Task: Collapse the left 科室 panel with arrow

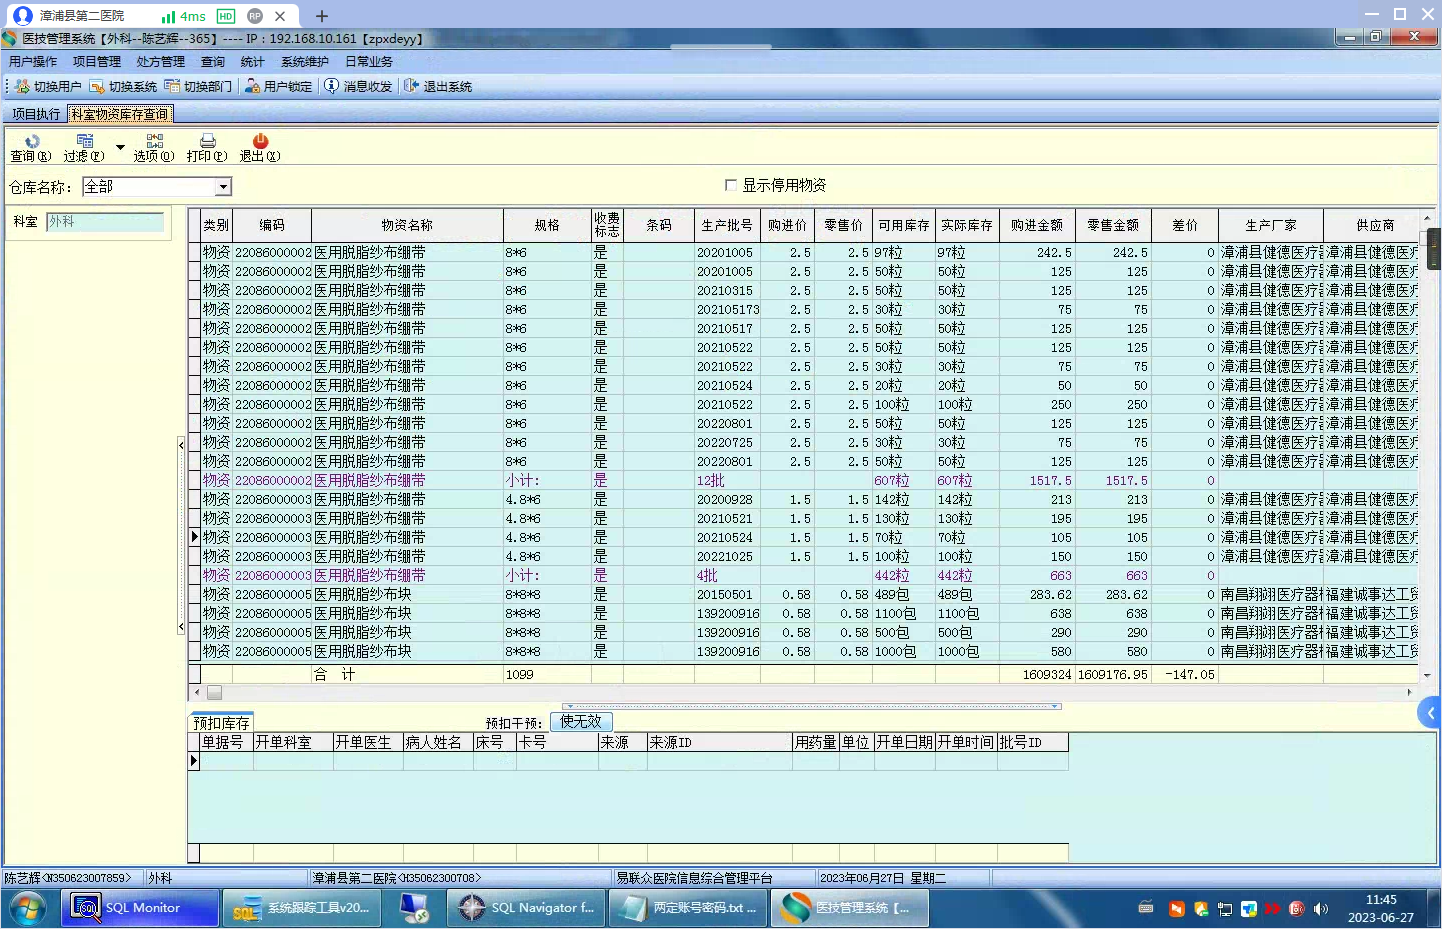Action: click(181, 444)
